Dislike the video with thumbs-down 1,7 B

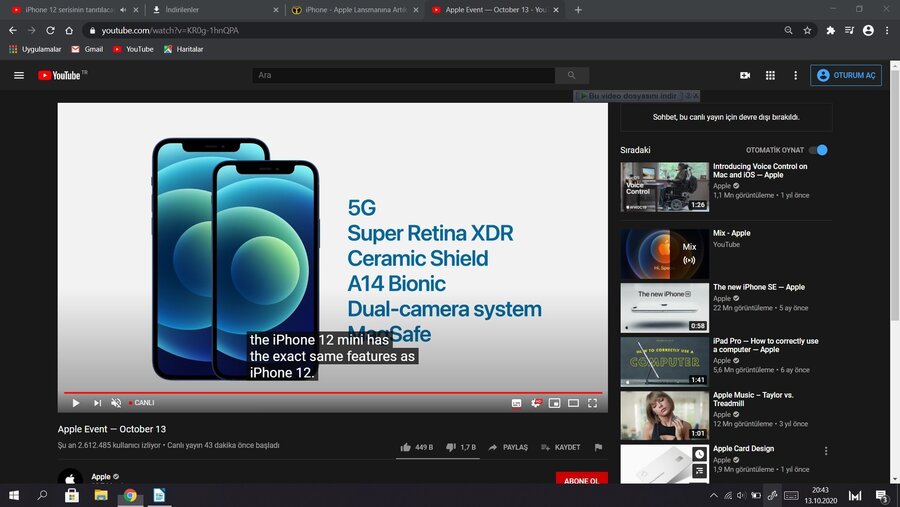[461, 447]
